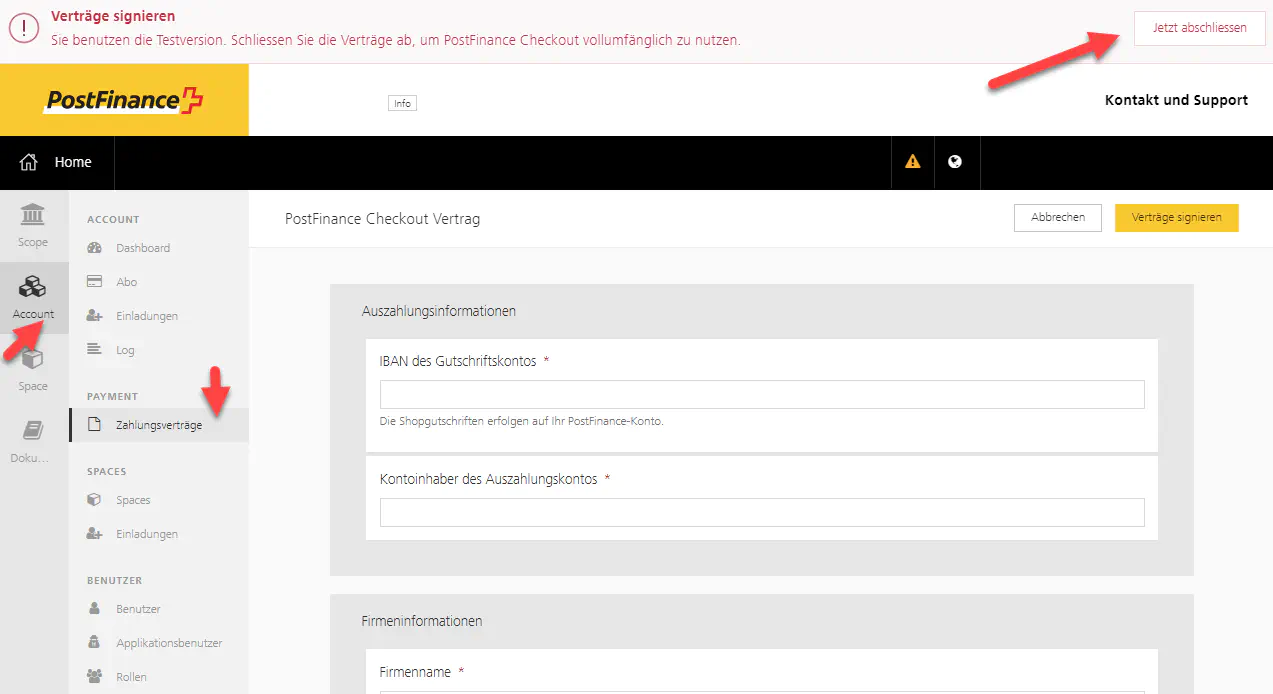This screenshot has height=694, width=1273.
Task: Click the yellow Verträge signieren button
Action: [1176, 218]
